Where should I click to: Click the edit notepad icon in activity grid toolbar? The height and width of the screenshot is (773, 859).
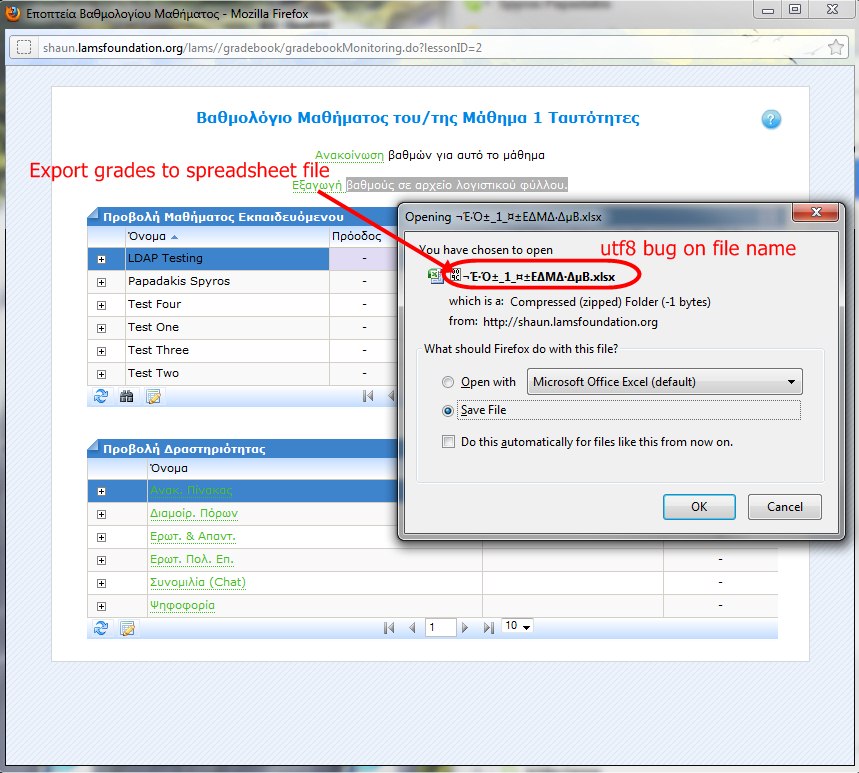click(127, 628)
